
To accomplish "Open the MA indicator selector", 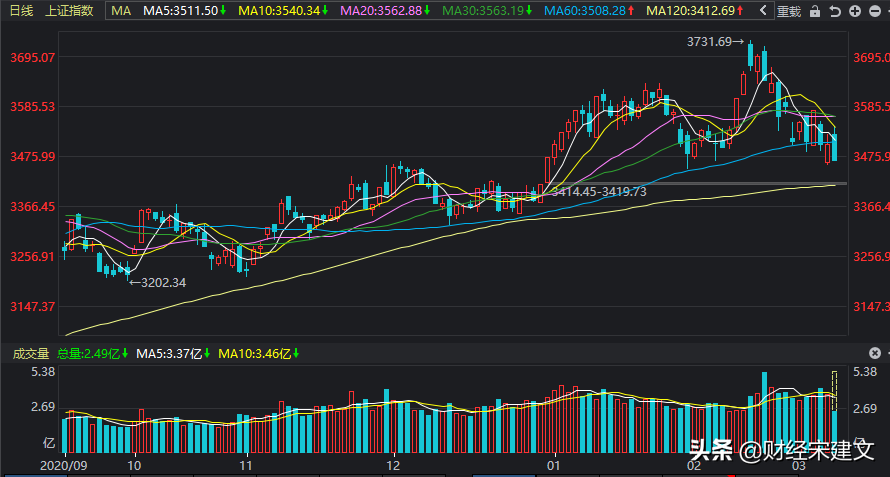I will (x=120, y=11).
